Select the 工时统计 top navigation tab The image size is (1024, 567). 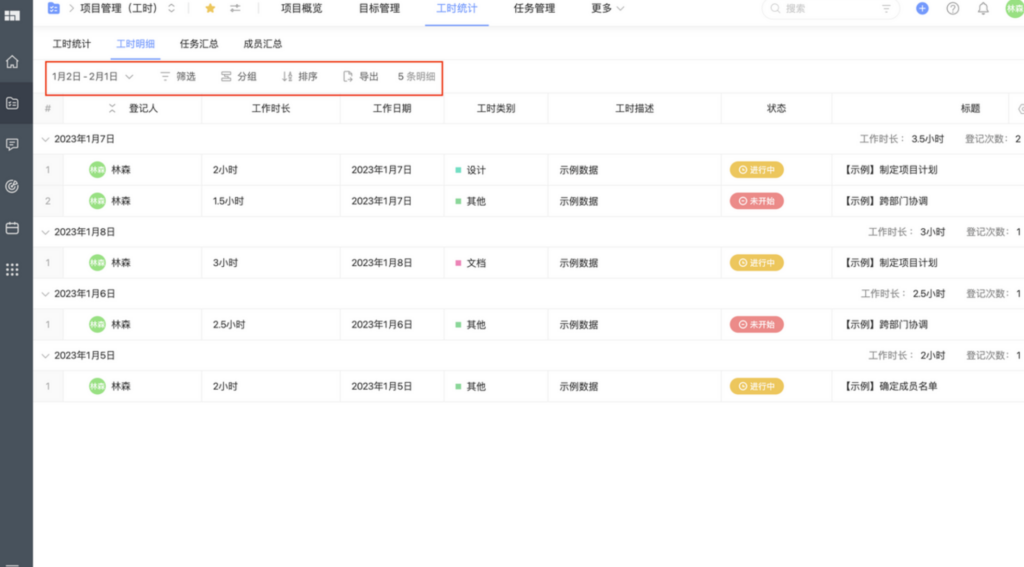coord(456,8)
